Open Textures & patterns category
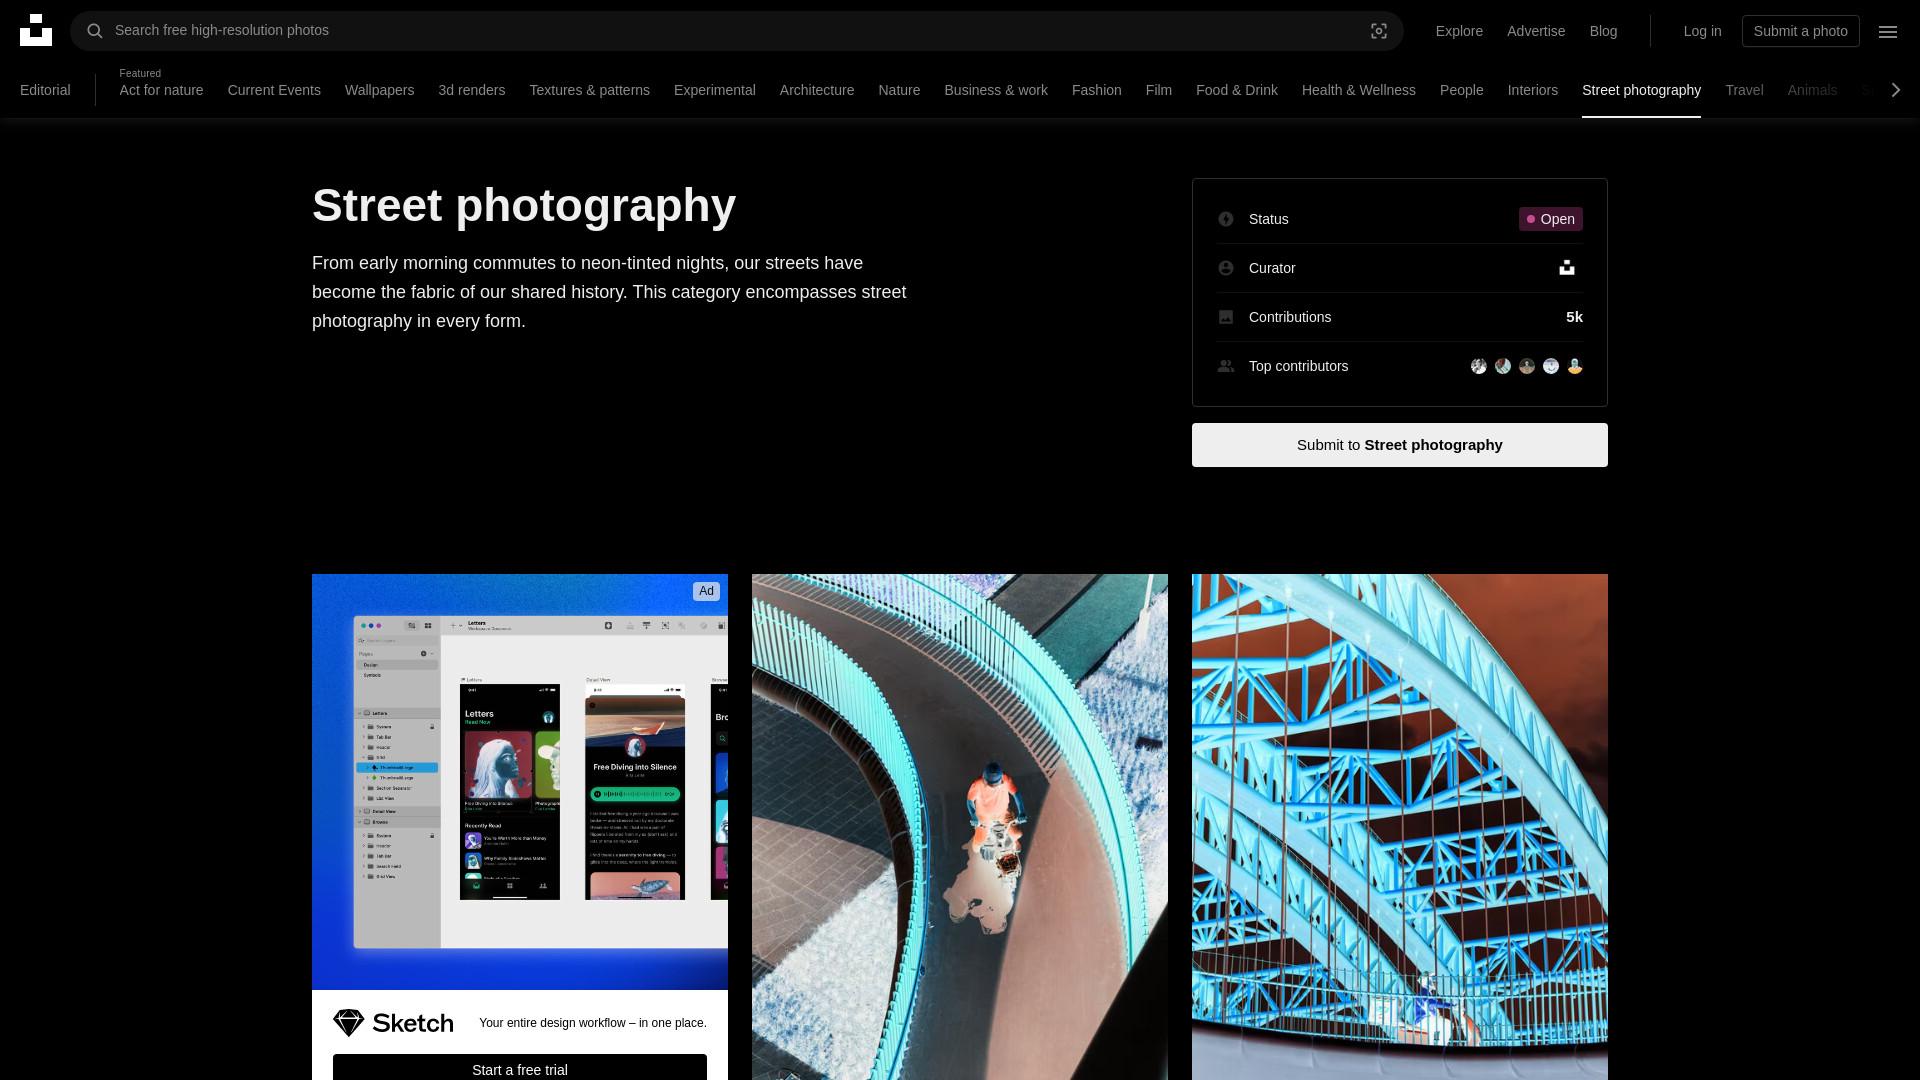Viewport: 1920px width, 1080px height. click(589, 90)
